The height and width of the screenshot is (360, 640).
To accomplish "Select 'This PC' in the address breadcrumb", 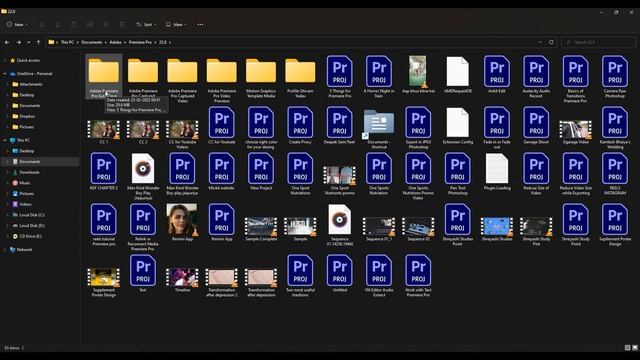I will (x=67, y=42).
